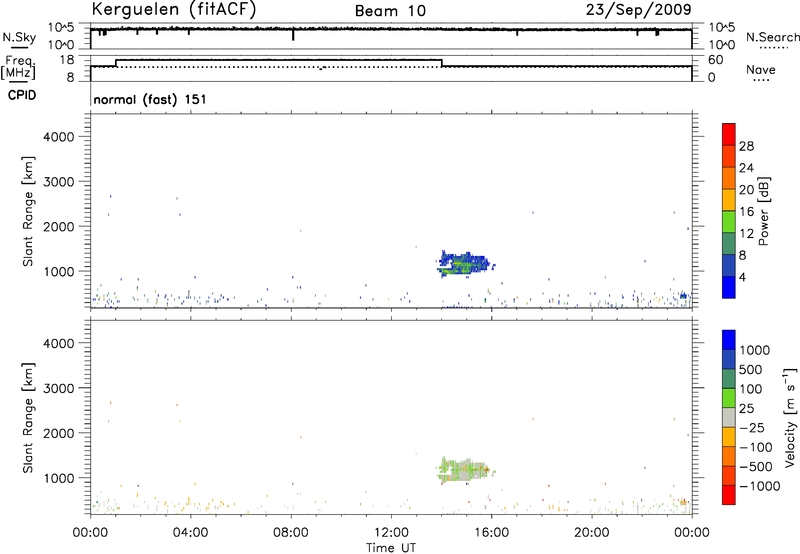
Task: Click the Beam 10 label
Action: tap(390, 11)
